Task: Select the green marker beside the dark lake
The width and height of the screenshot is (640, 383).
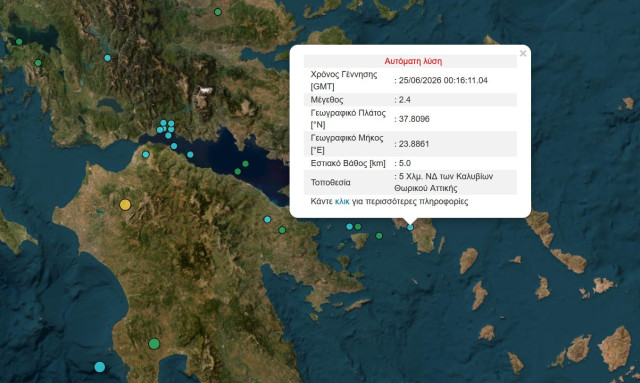Action: pyautogui.click(x=19, y=42)
